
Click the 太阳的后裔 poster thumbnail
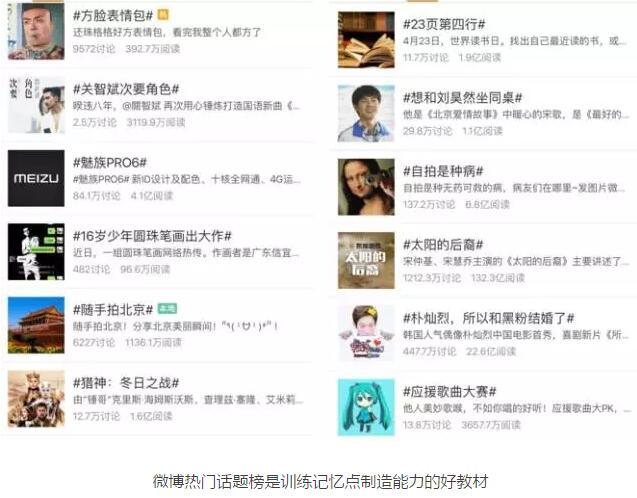point(366,260)
